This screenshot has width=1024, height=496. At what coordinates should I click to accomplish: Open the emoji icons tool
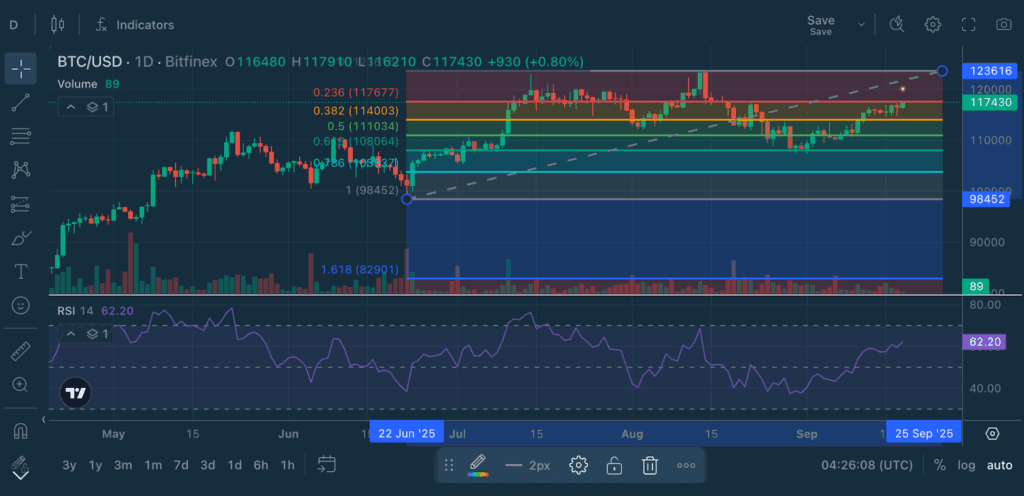coord(21,304)
